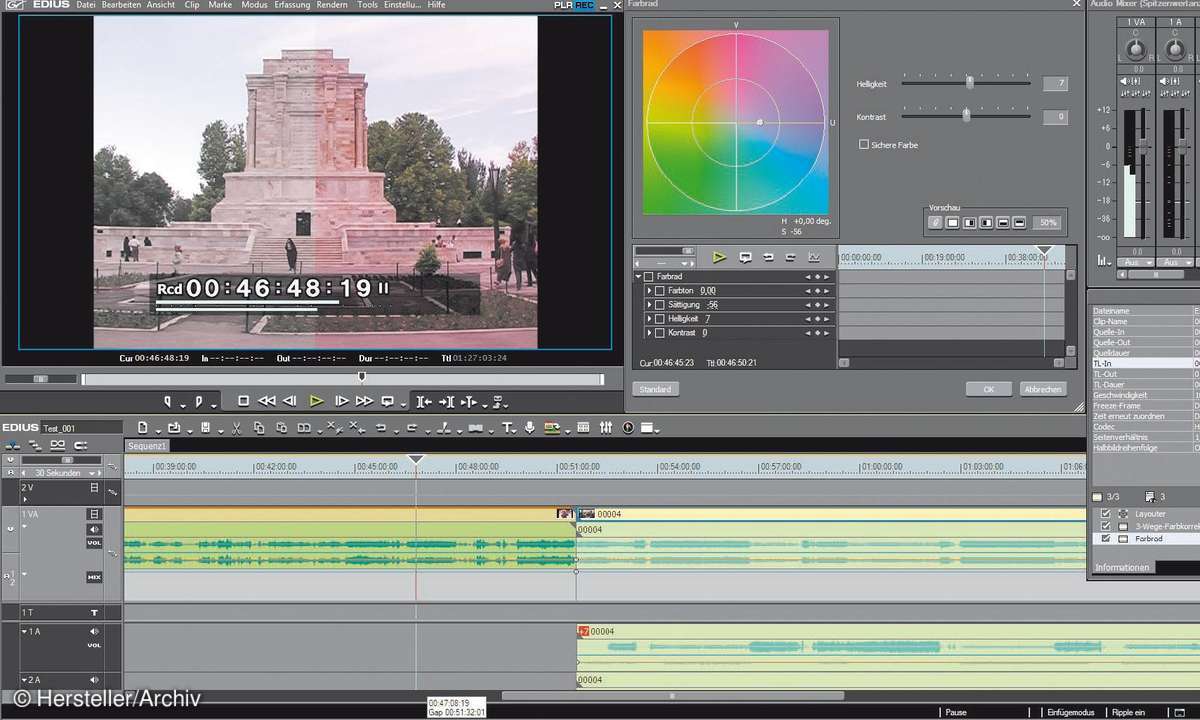Select the left-half split Vorschau preview icon

[970, 222]
